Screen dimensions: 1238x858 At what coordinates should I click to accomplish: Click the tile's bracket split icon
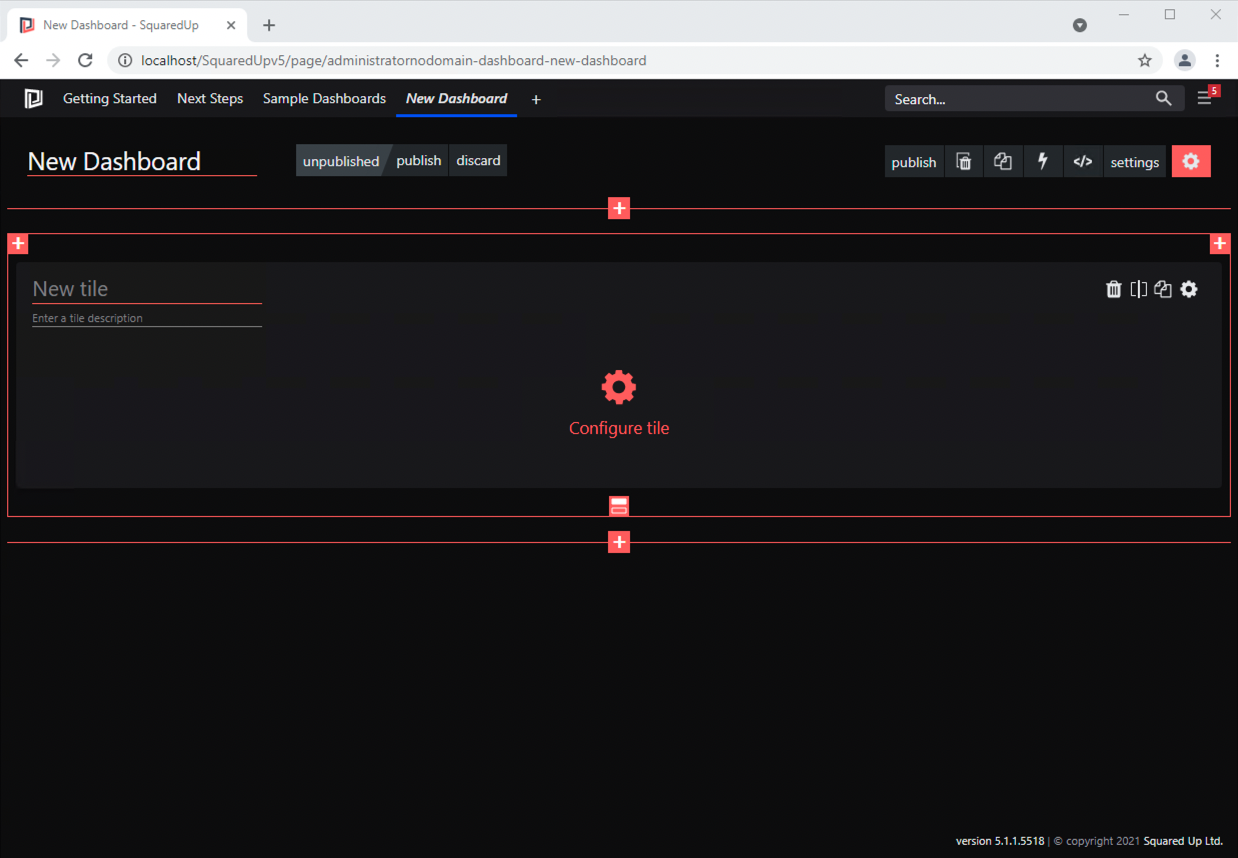1139,289
